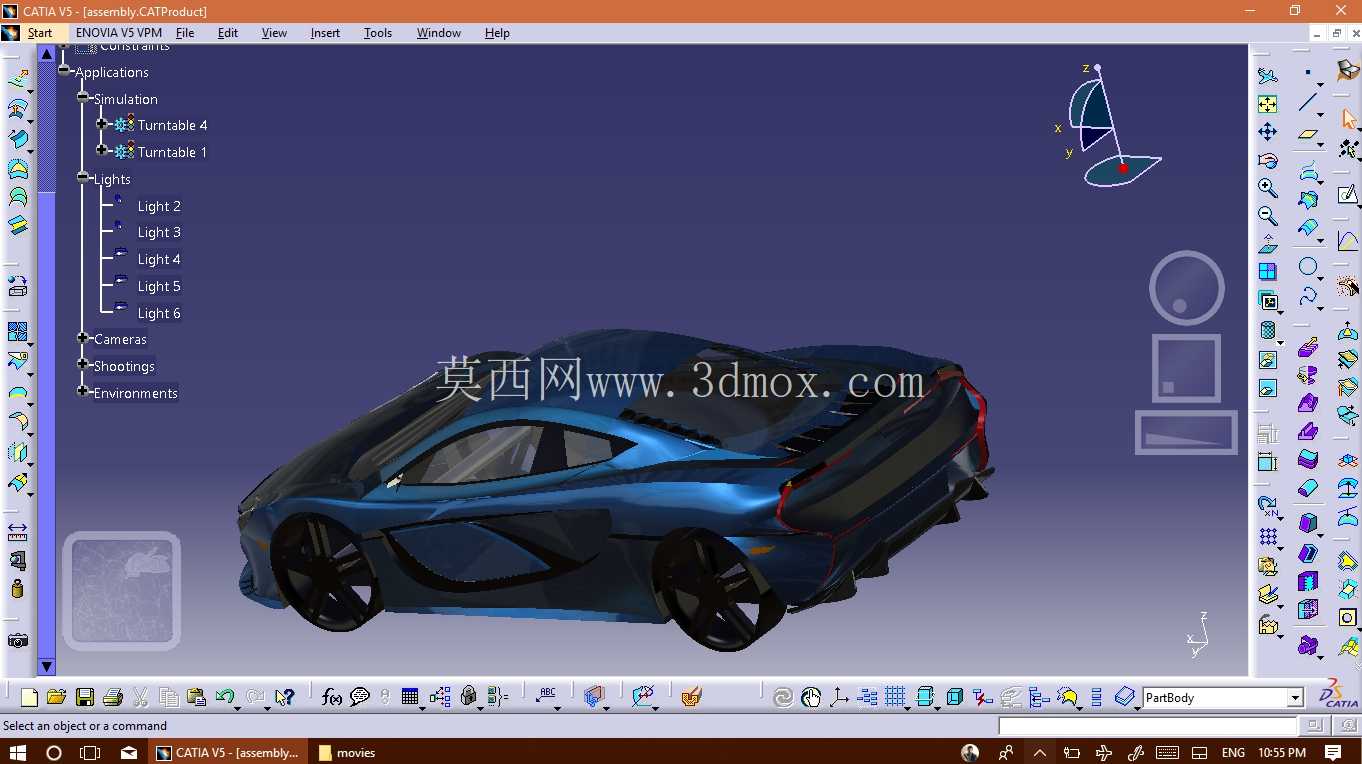Open the movies folder in the taskbar
This screenshot has width=1362, height=764.
pos(346,752)
